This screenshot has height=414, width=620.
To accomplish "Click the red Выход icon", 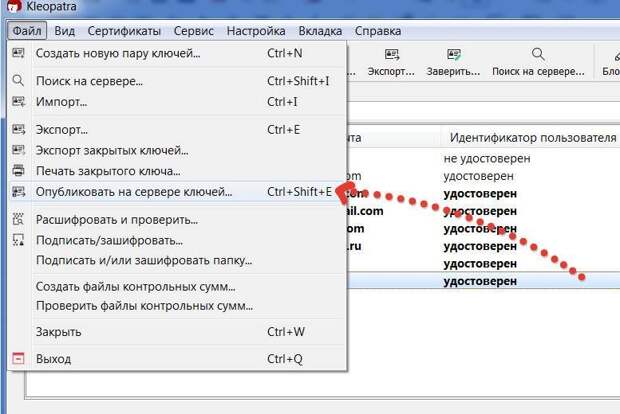I will 18,358.
